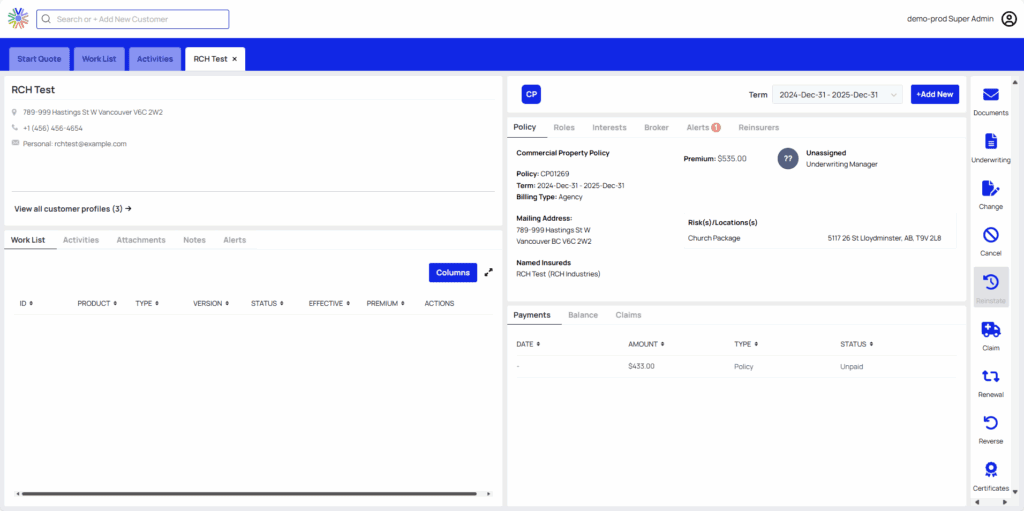Click the Columns button
This screenshot has width=1024, height=511.
click(453, 272)
